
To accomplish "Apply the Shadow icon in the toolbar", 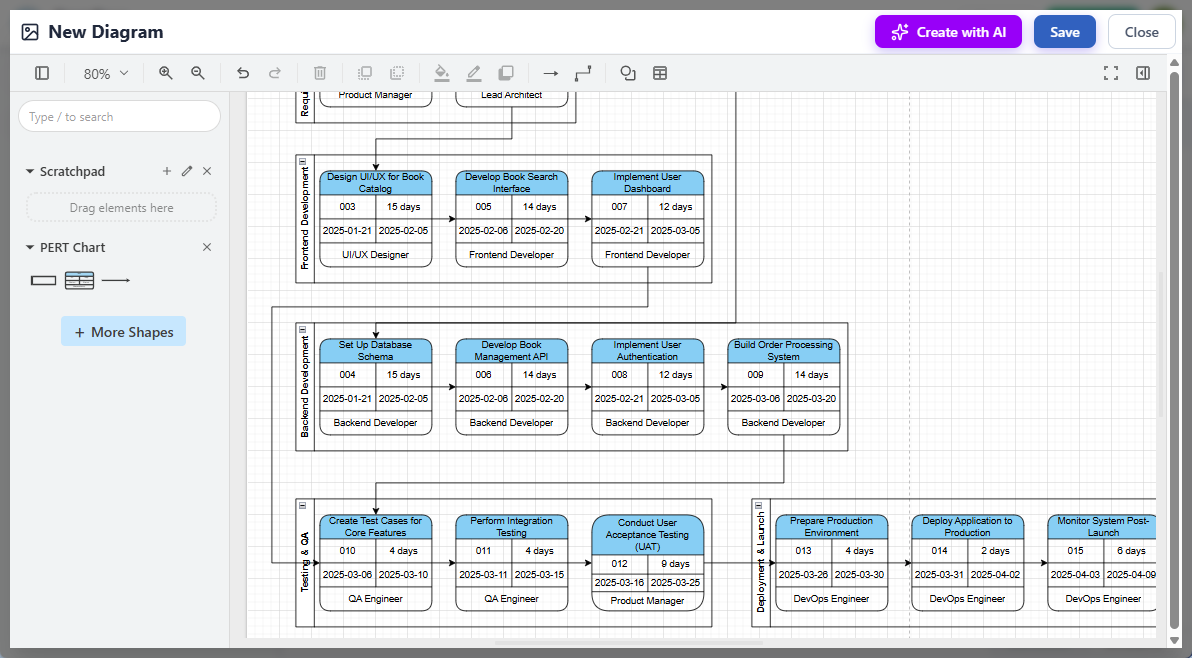I will 506,73.
